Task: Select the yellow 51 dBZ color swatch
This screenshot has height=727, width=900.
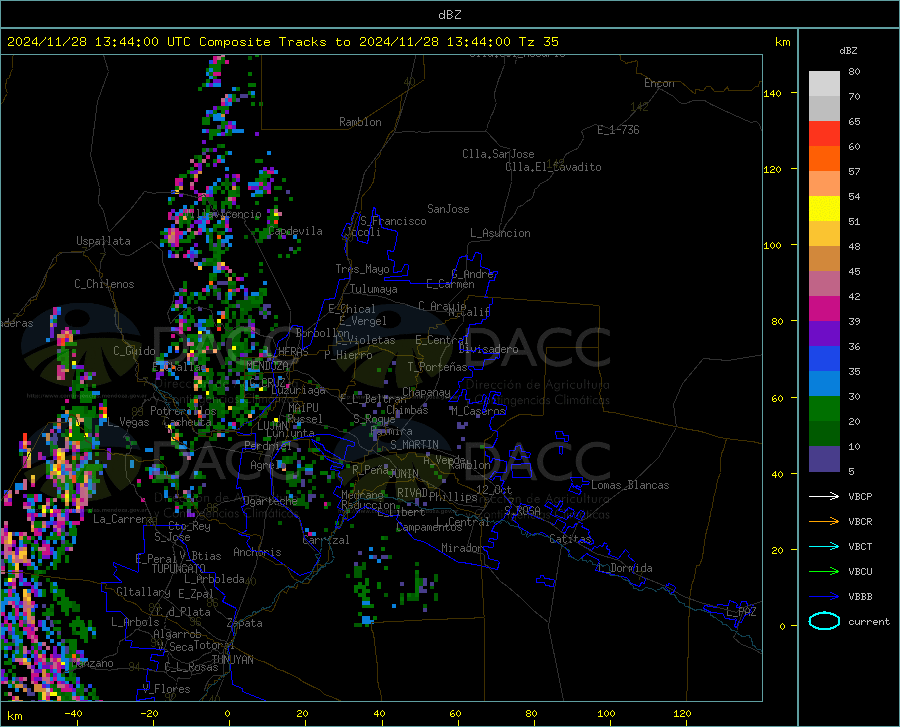Action: pos(824,209)
